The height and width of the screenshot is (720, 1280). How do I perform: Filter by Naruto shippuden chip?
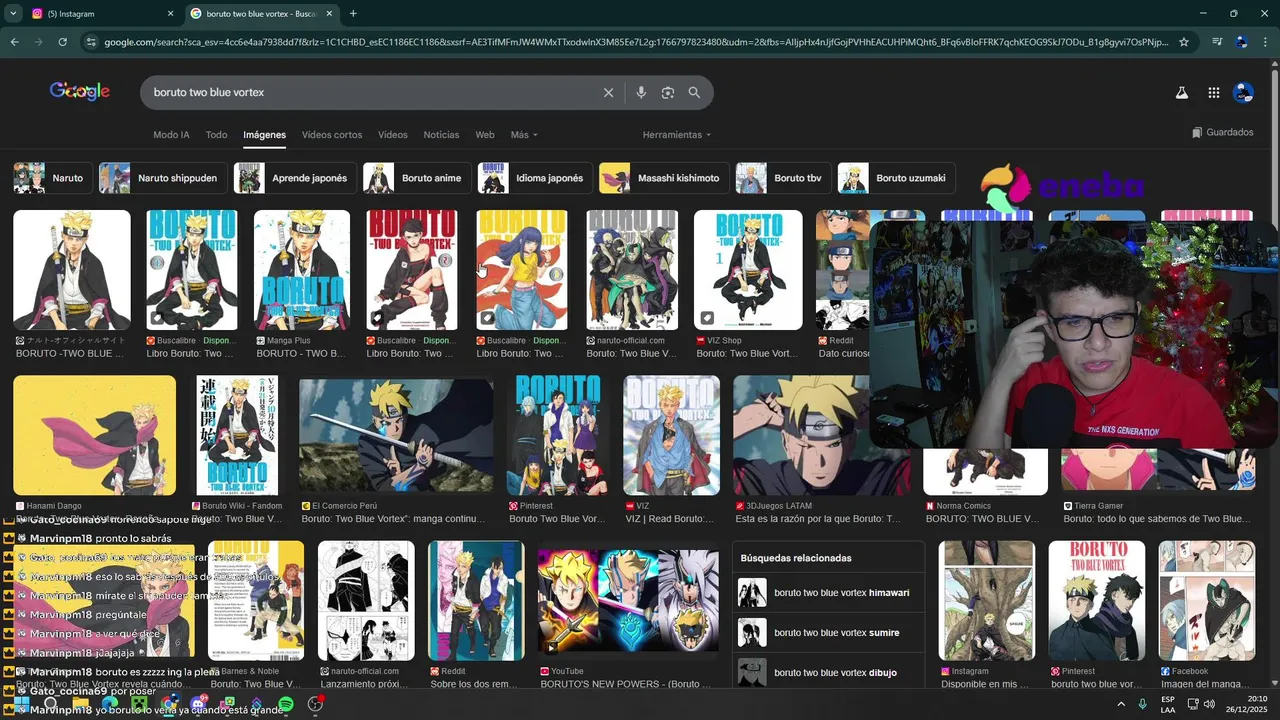click(162, 178)
